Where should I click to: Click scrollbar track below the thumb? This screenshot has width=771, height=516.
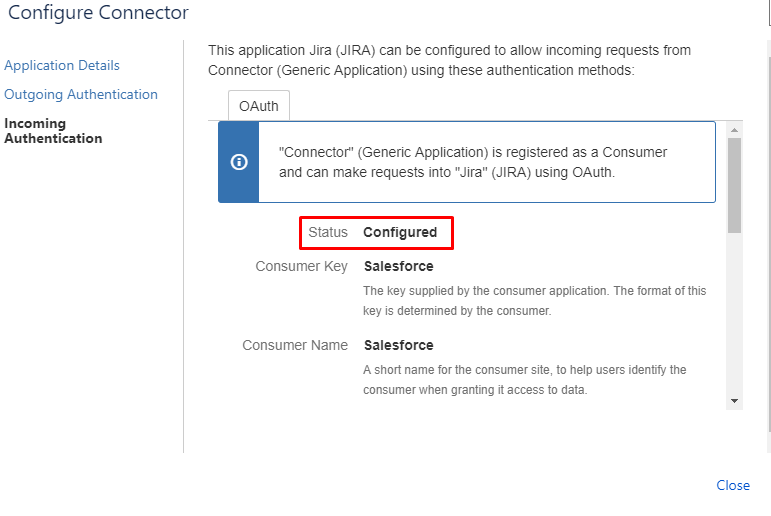[734, 313]
